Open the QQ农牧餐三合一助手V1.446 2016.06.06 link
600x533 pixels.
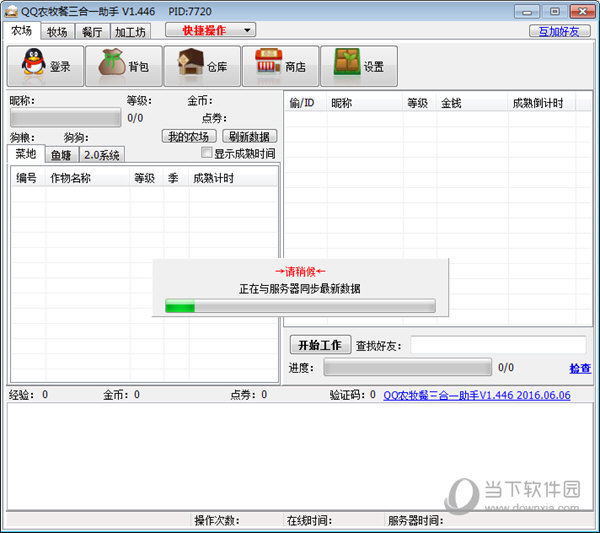pyautogui.click(x=477, y=395)
